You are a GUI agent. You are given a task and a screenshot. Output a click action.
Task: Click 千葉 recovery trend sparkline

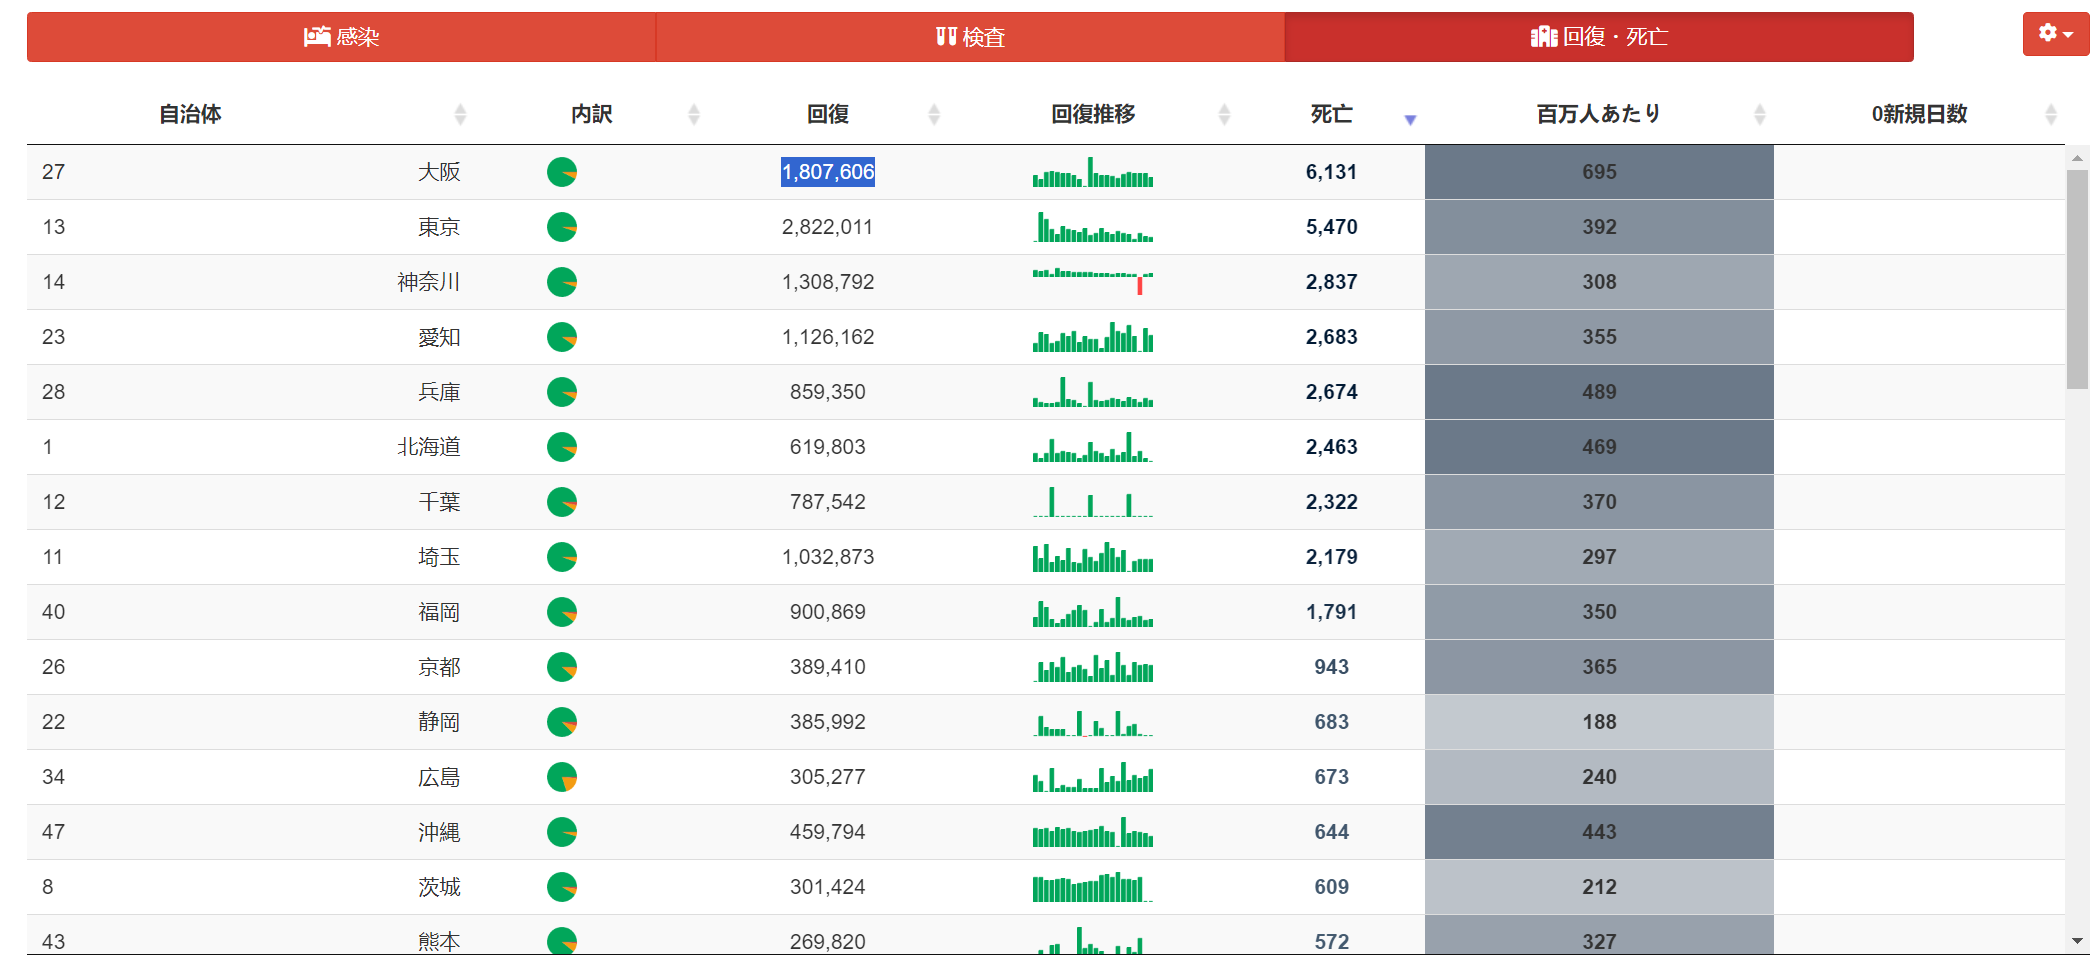tap(1092, 502)
